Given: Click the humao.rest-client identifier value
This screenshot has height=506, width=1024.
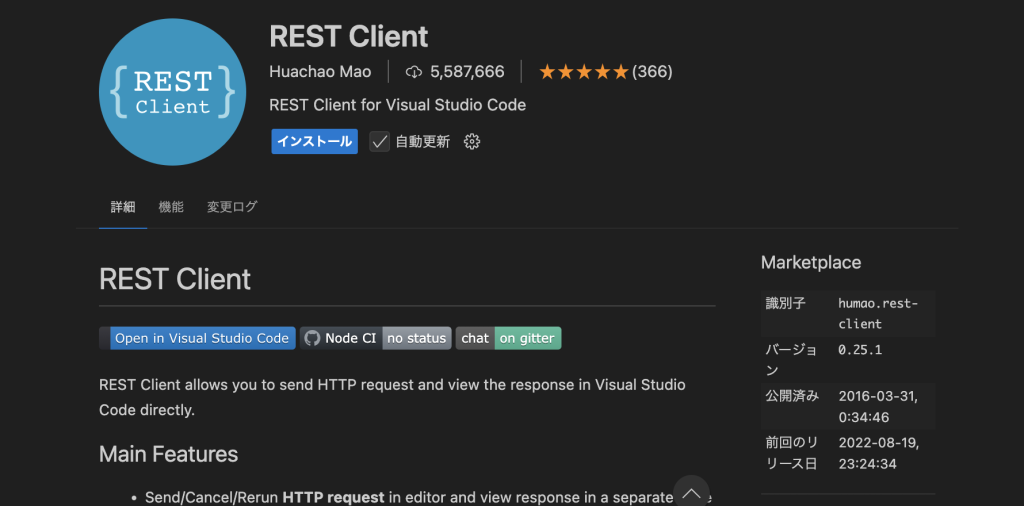Looking at the screenshot, I should (877, 314).
